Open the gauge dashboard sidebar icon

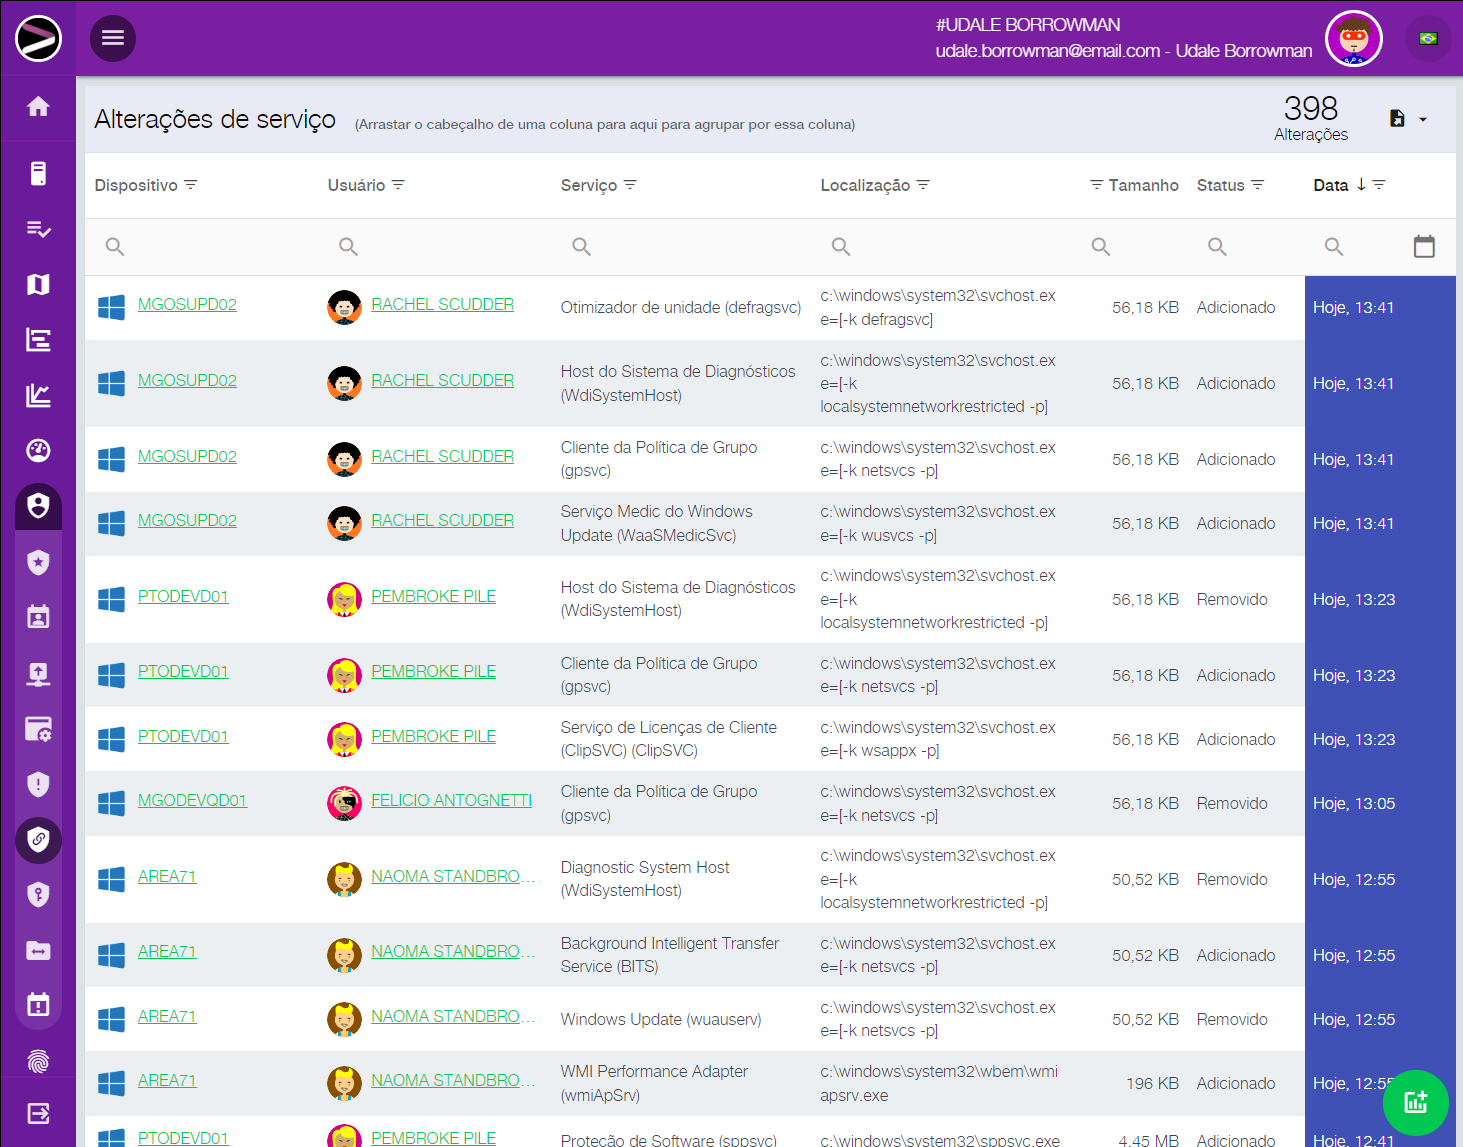(38, 451)
